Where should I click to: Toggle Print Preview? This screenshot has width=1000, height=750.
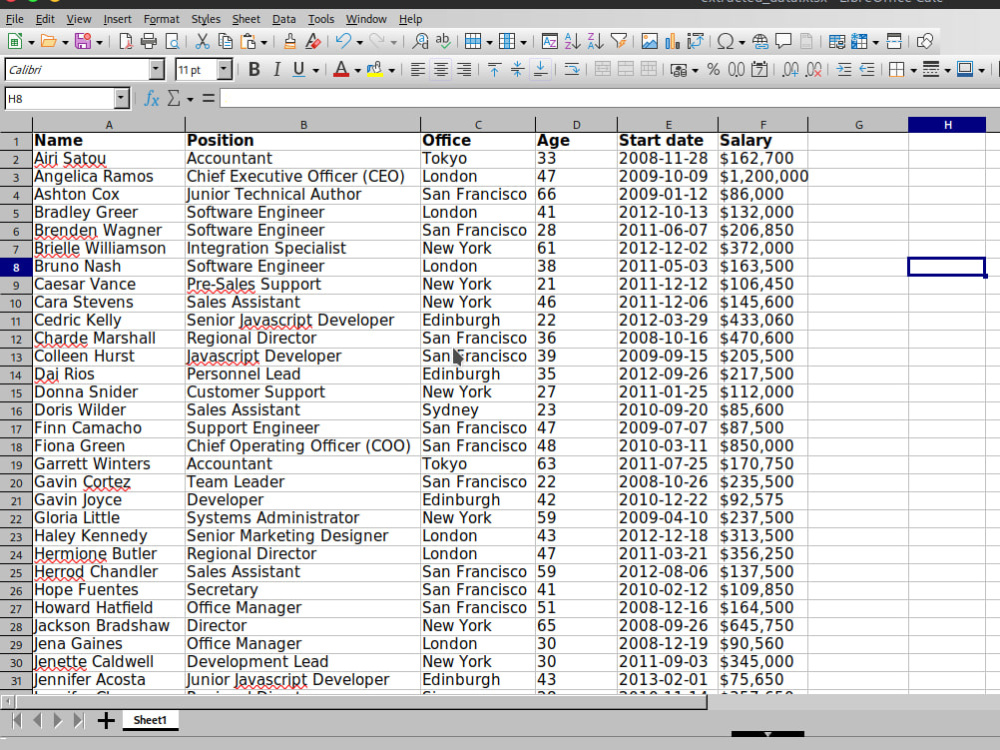pyautogui.click(x=172, y=42)
